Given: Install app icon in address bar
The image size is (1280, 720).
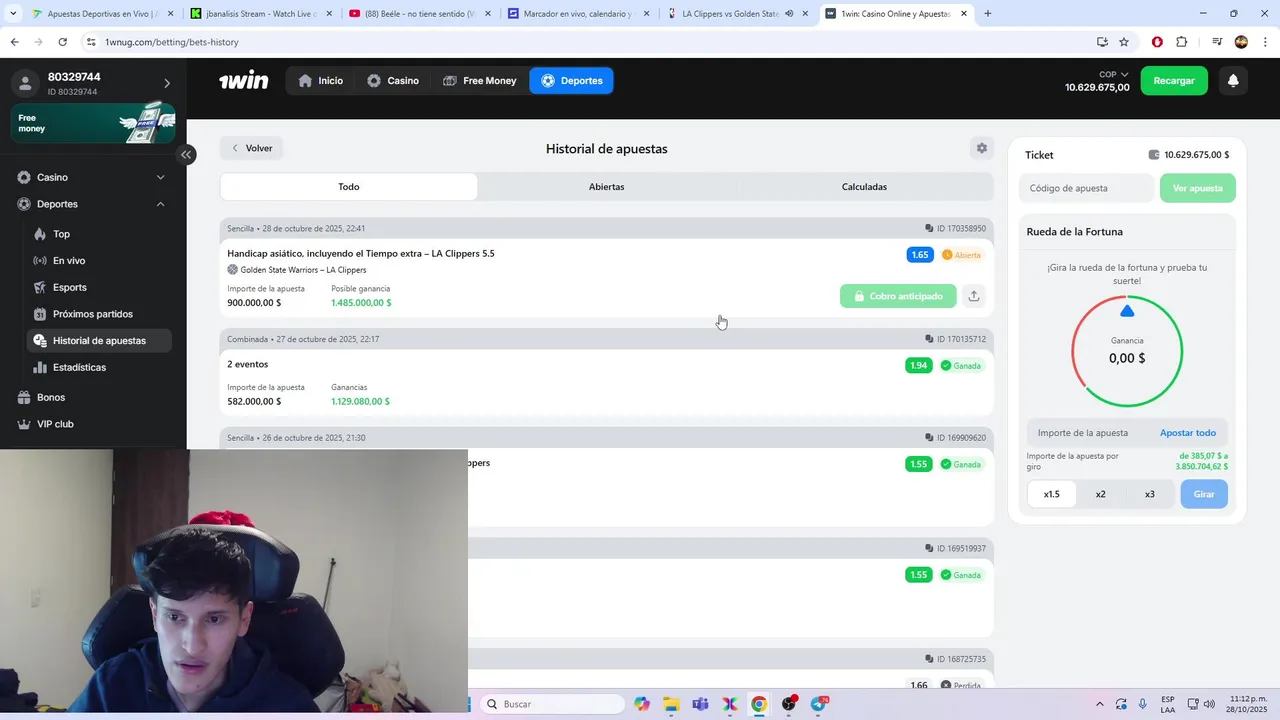Looking at the screenshot, I should coord(1102,42).
